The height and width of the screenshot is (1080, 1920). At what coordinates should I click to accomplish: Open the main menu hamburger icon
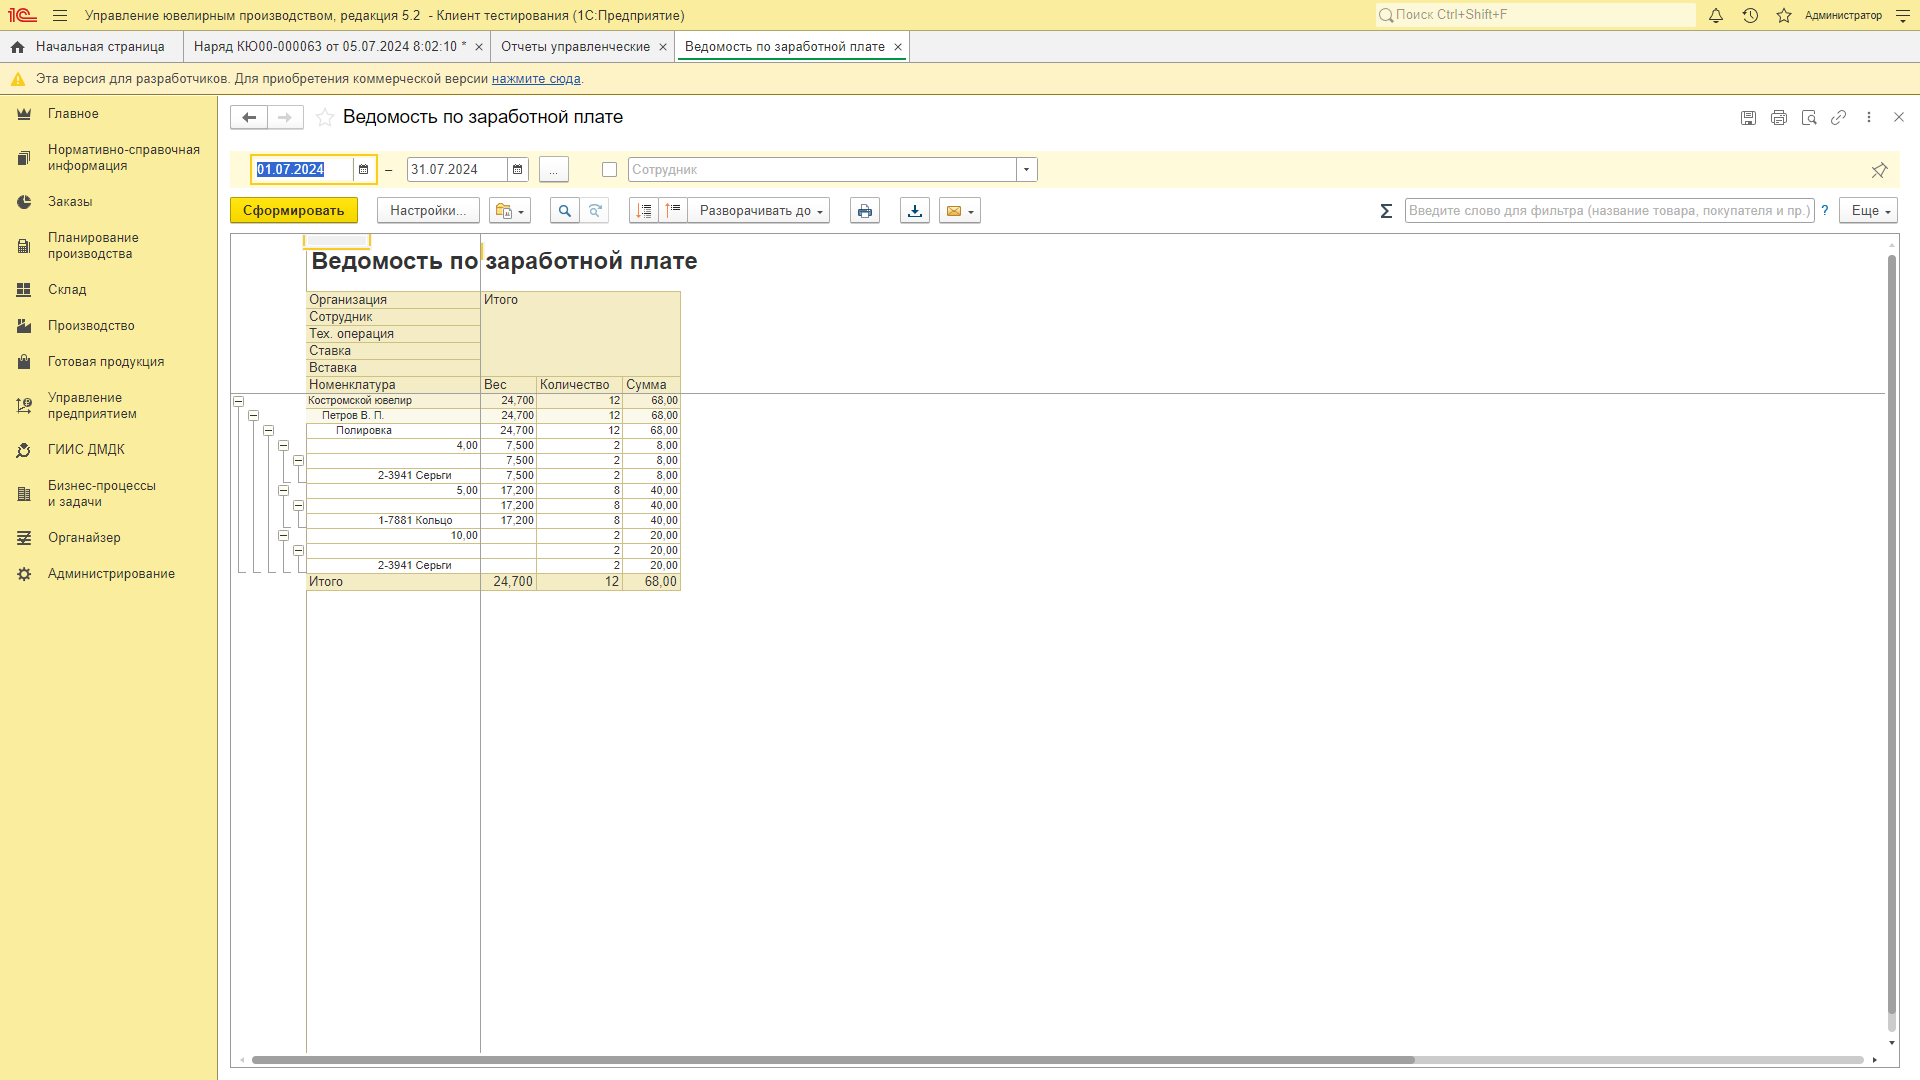[x=60, y=16]
